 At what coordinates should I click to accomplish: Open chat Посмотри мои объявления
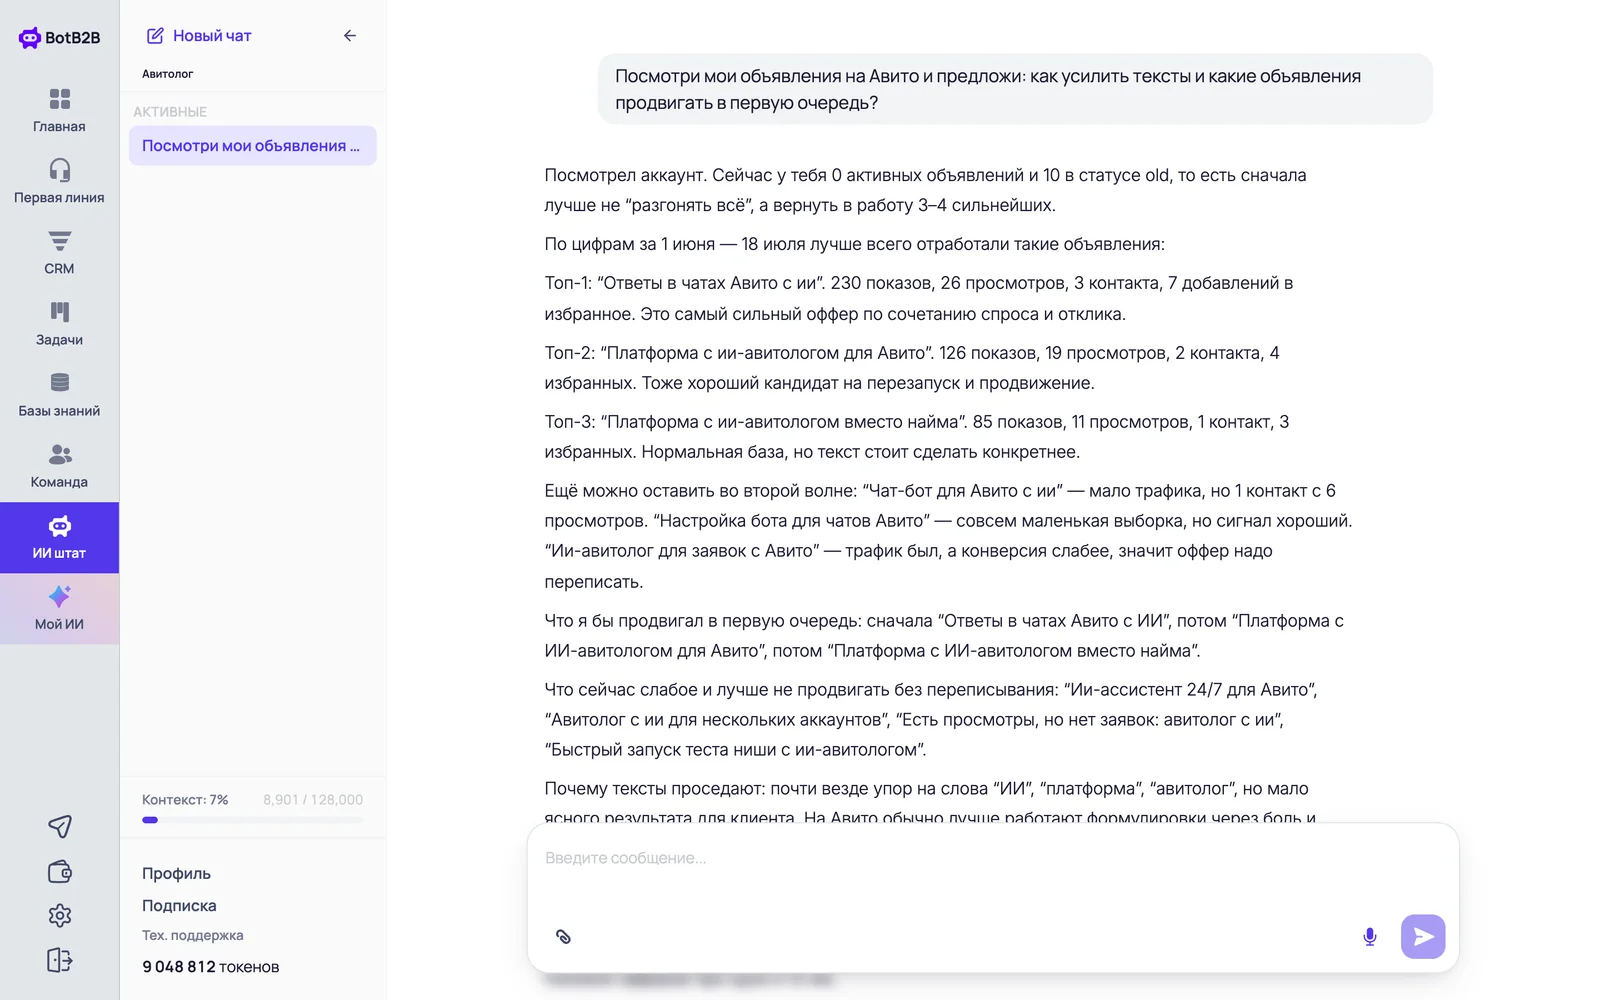click(x=252, y=146)
